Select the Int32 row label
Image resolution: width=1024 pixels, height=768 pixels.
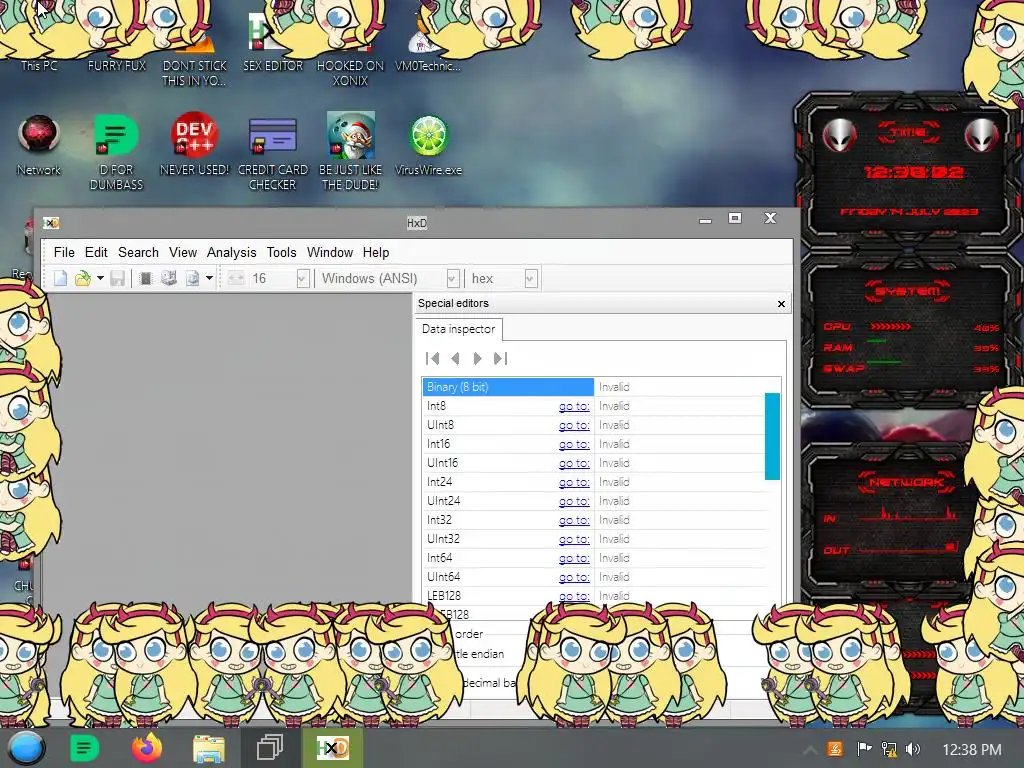click(439, 520)
